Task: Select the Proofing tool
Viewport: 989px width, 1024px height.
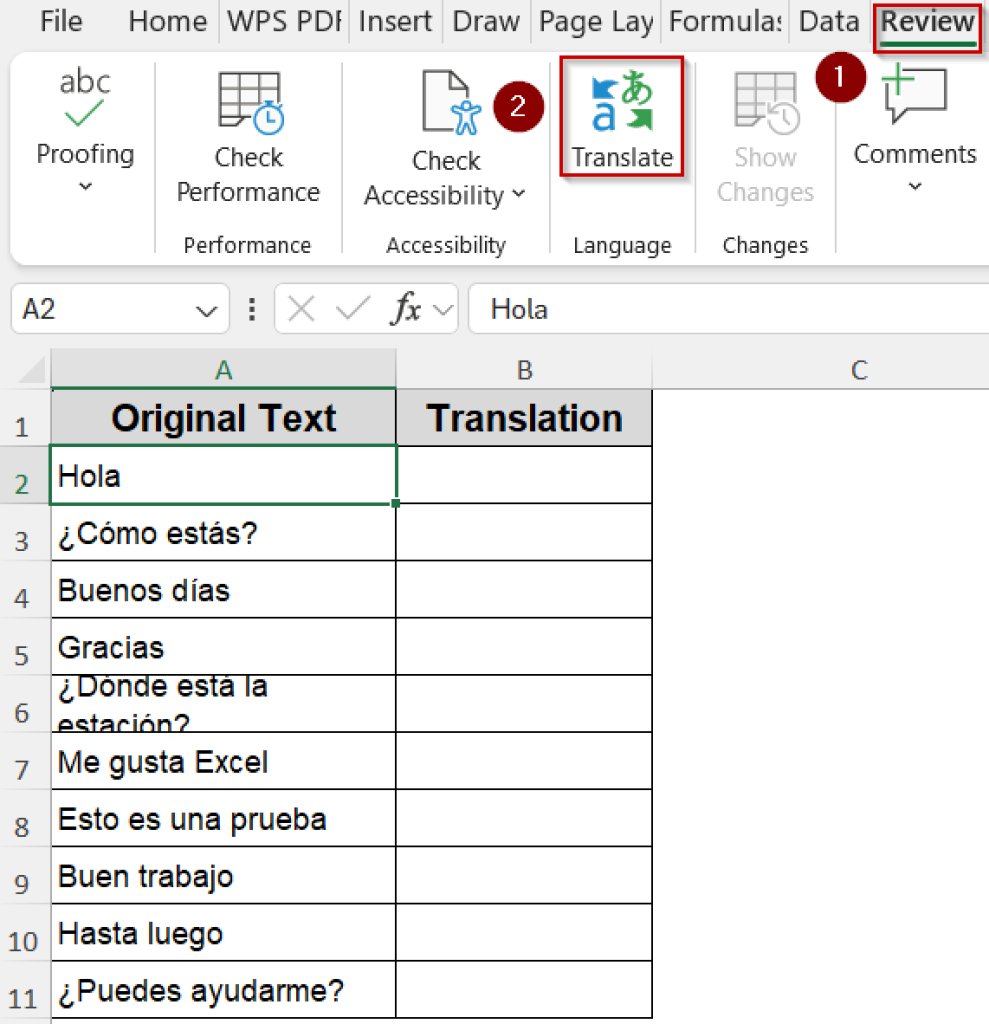Action: pos(84,120)
